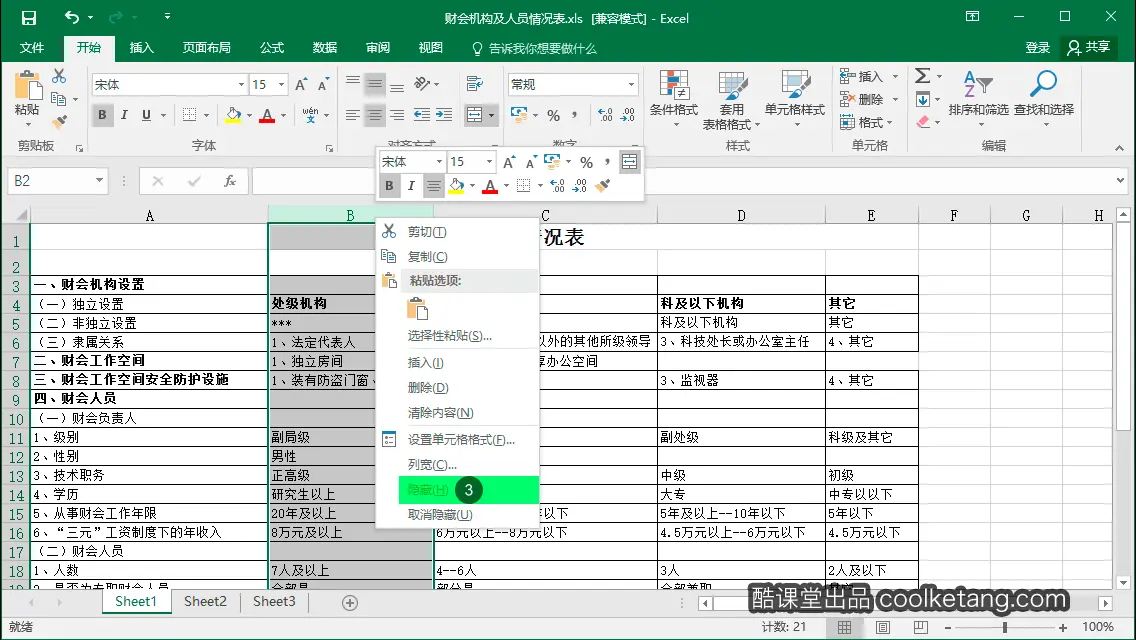Toggle align left in ribbon
The image size is (1136, 640).
[x=352, y=115]
